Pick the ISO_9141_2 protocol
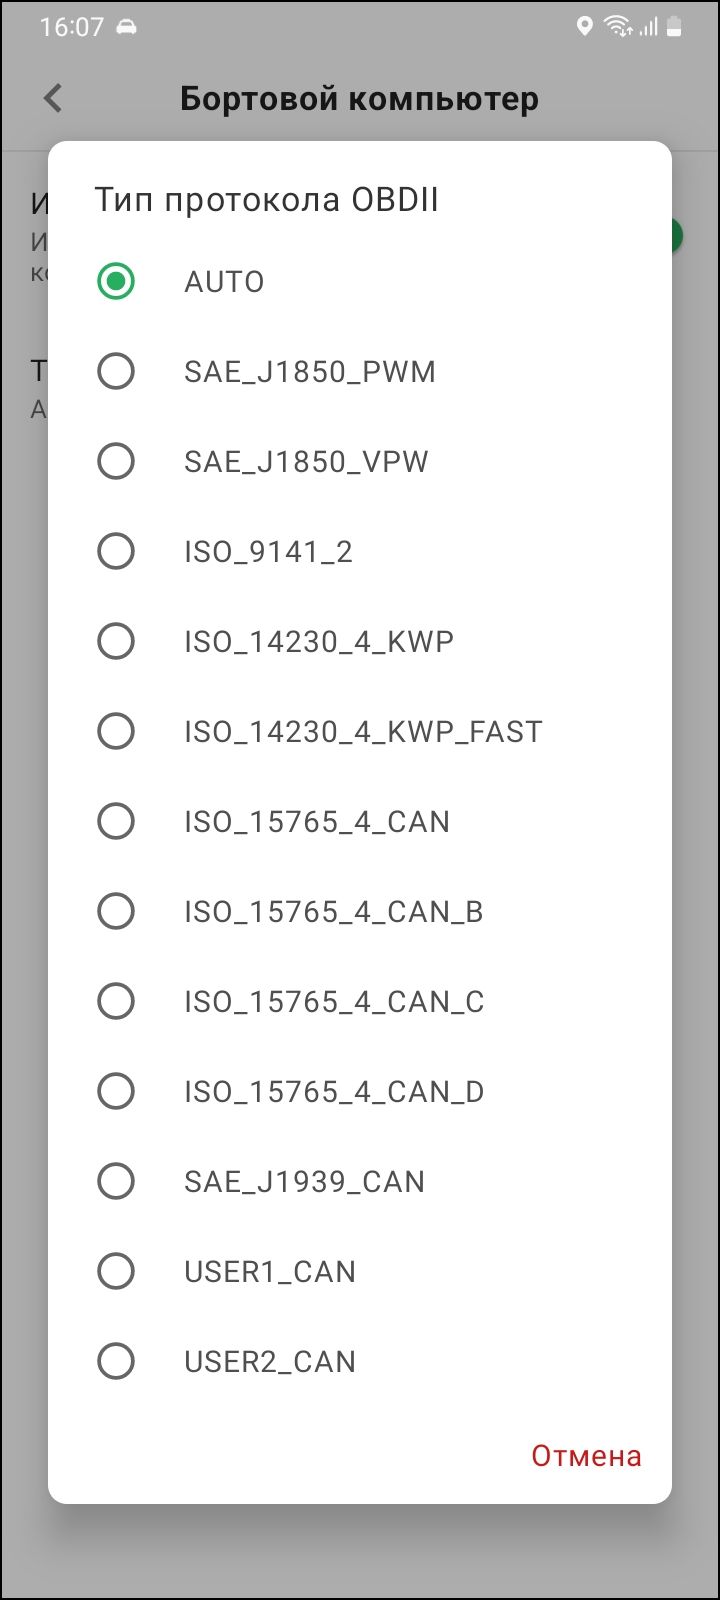 point(116,552)
